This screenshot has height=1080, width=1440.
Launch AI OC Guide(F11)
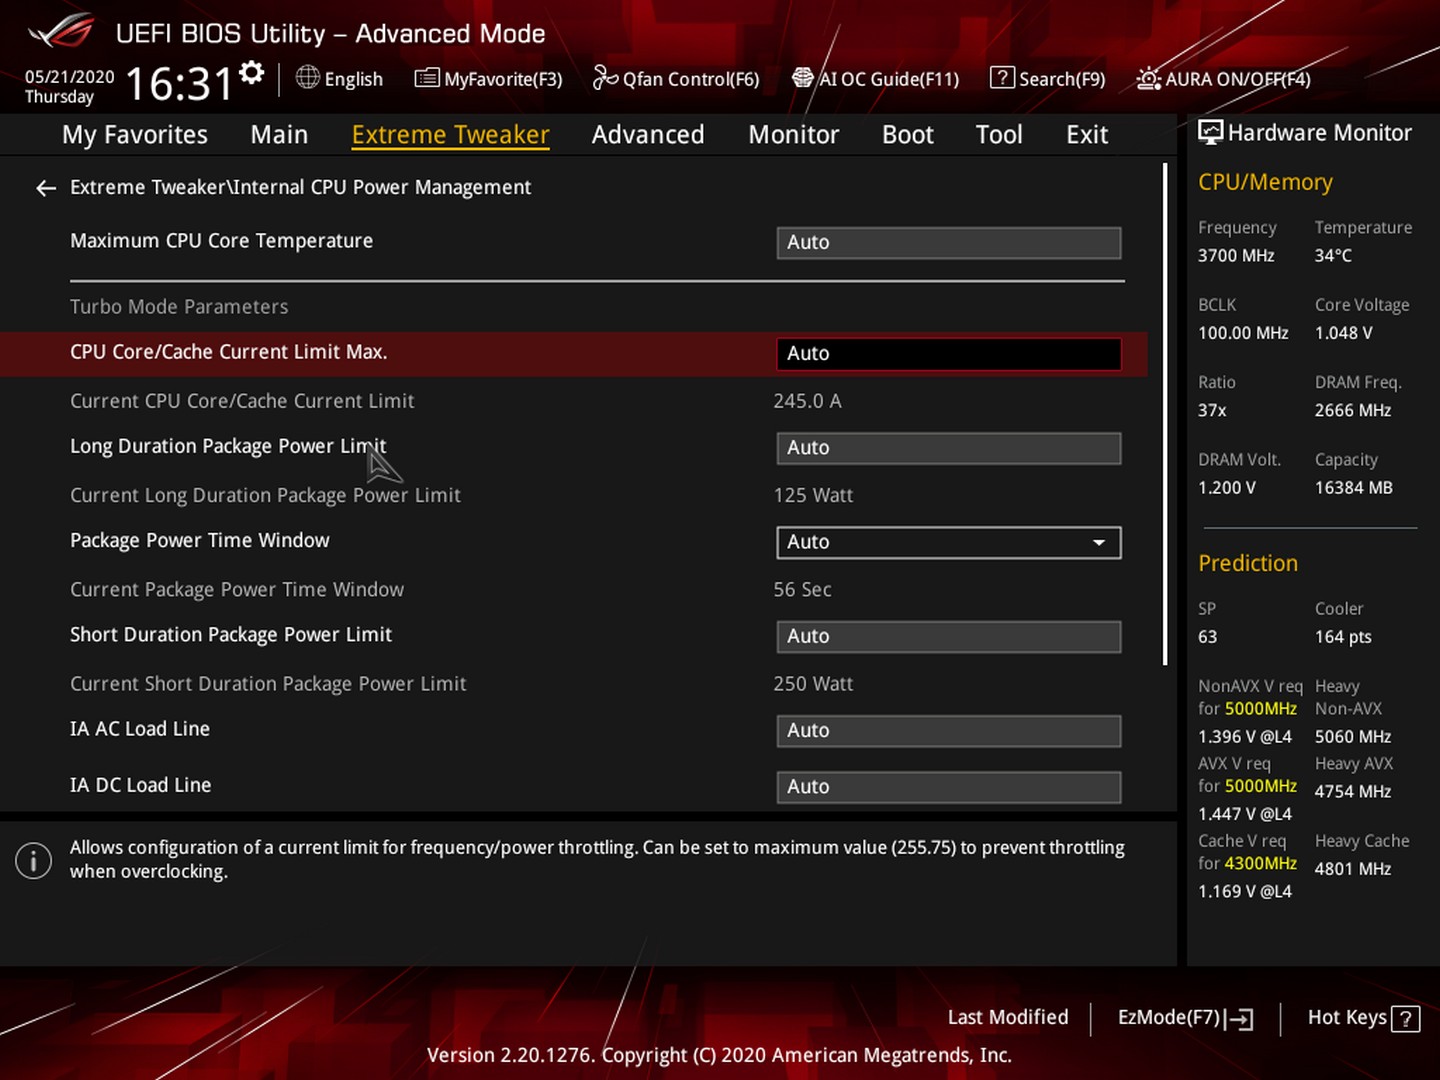tap(875, 78)
